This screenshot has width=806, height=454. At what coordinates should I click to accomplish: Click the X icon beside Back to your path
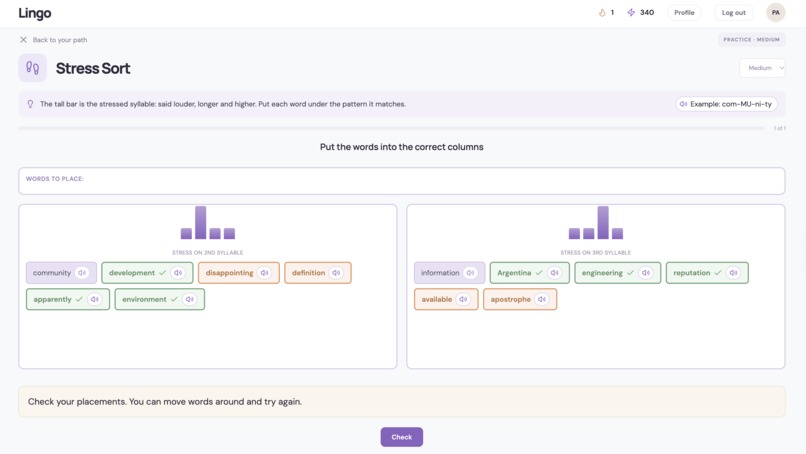coord(23,40)
